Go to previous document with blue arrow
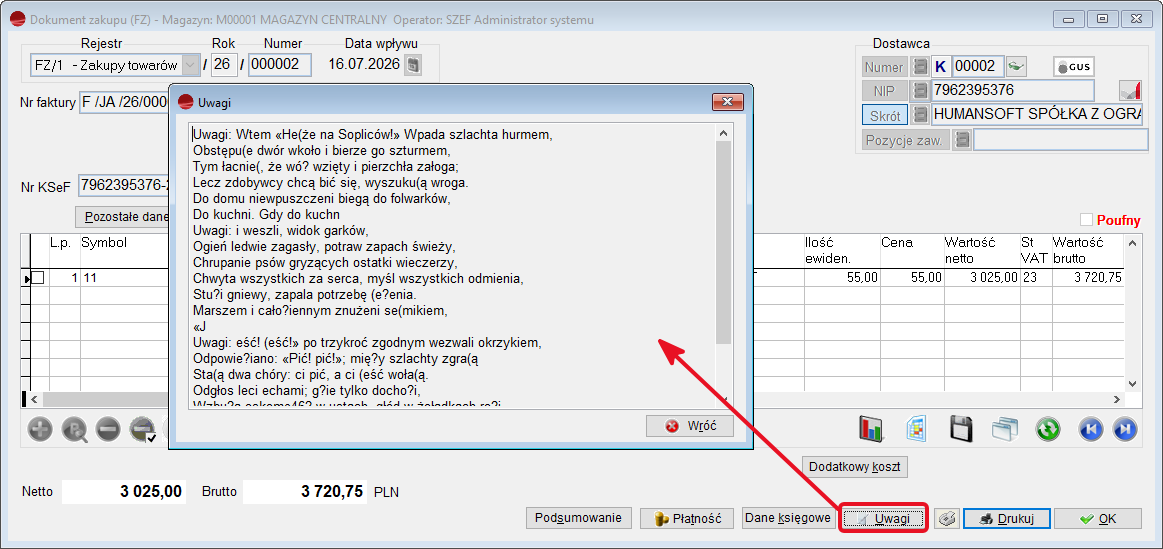The image size is (1163, 549). point(1093,429)
